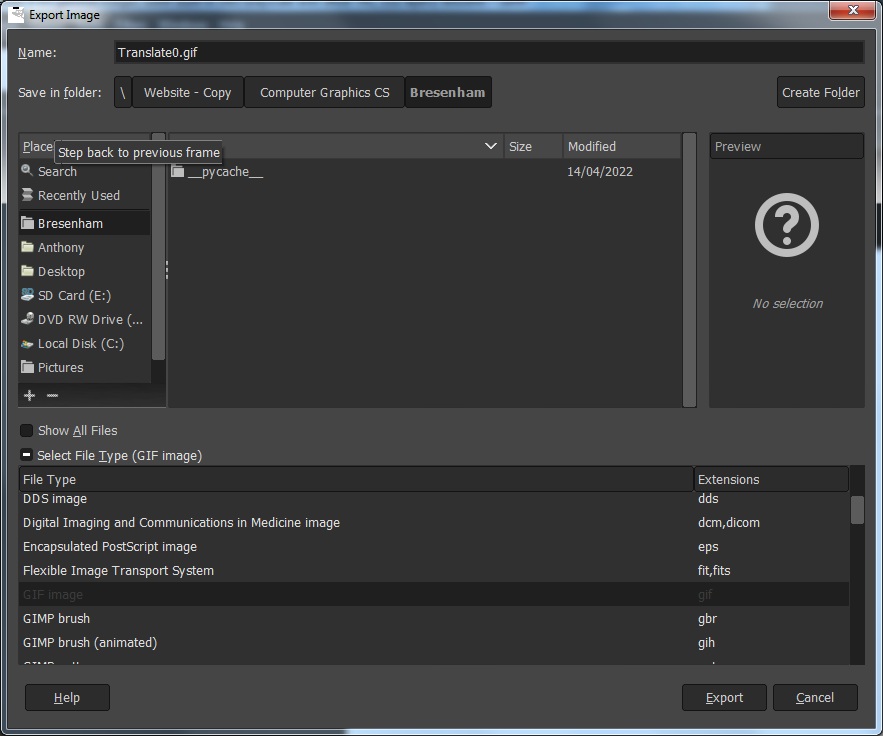883x736 pixels.
Task: Click the Places panel scrollbar
Action: [158, 246]
